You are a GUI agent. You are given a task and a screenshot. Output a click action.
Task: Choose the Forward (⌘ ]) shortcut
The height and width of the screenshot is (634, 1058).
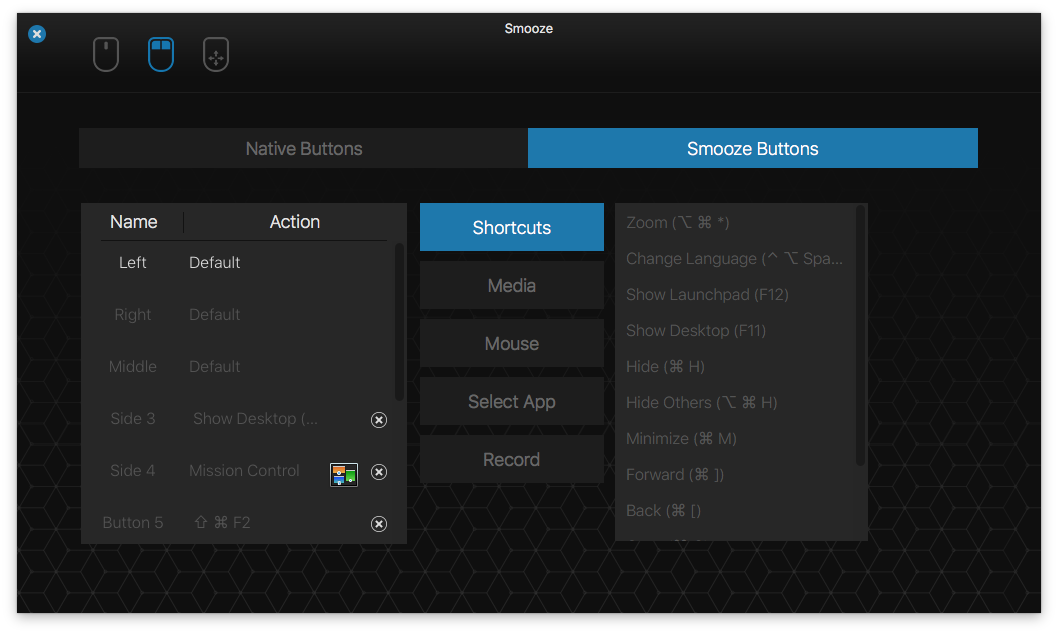(675, 474)
